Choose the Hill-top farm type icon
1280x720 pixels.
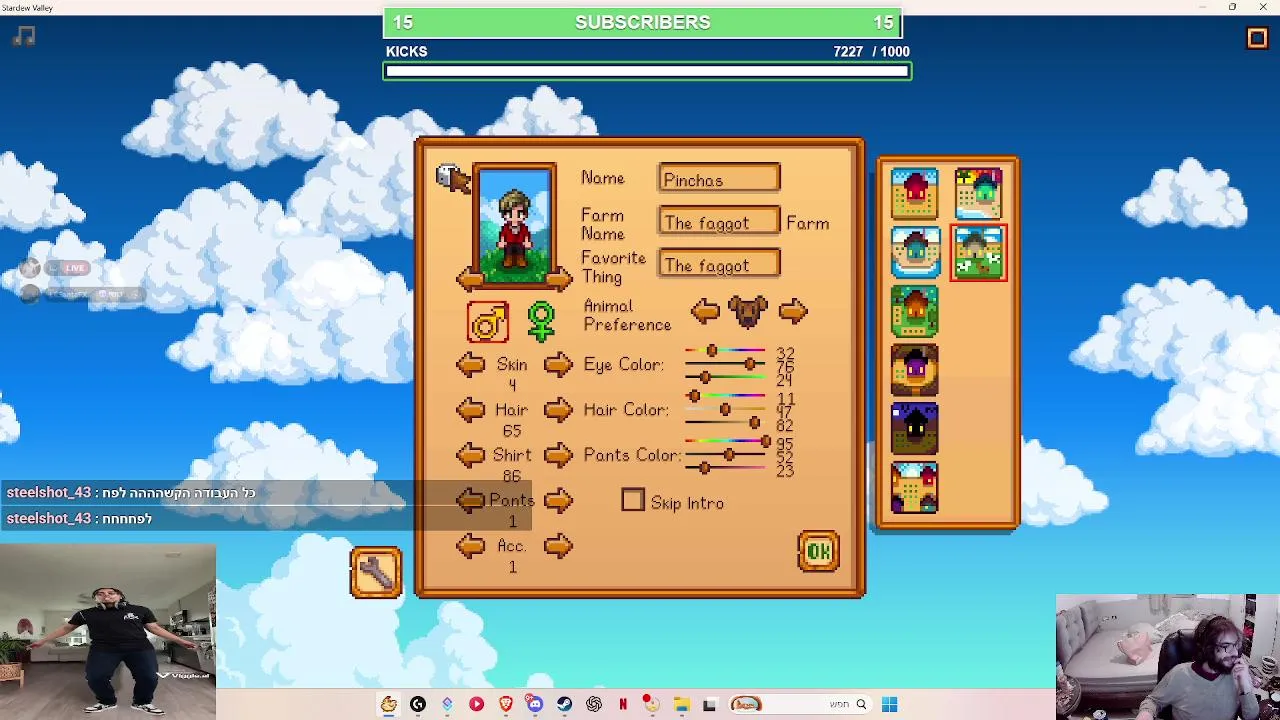coord(915,370)
